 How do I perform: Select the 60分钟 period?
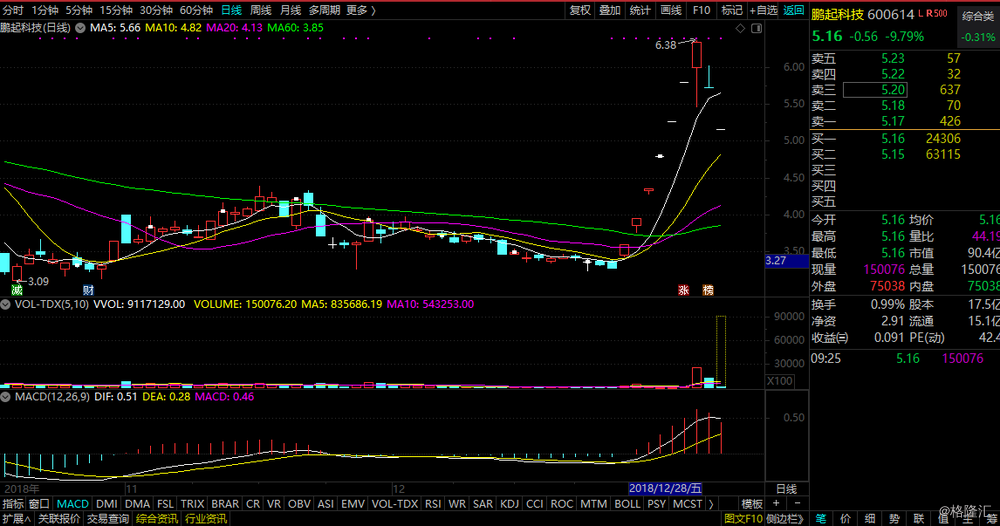point(196,10)
